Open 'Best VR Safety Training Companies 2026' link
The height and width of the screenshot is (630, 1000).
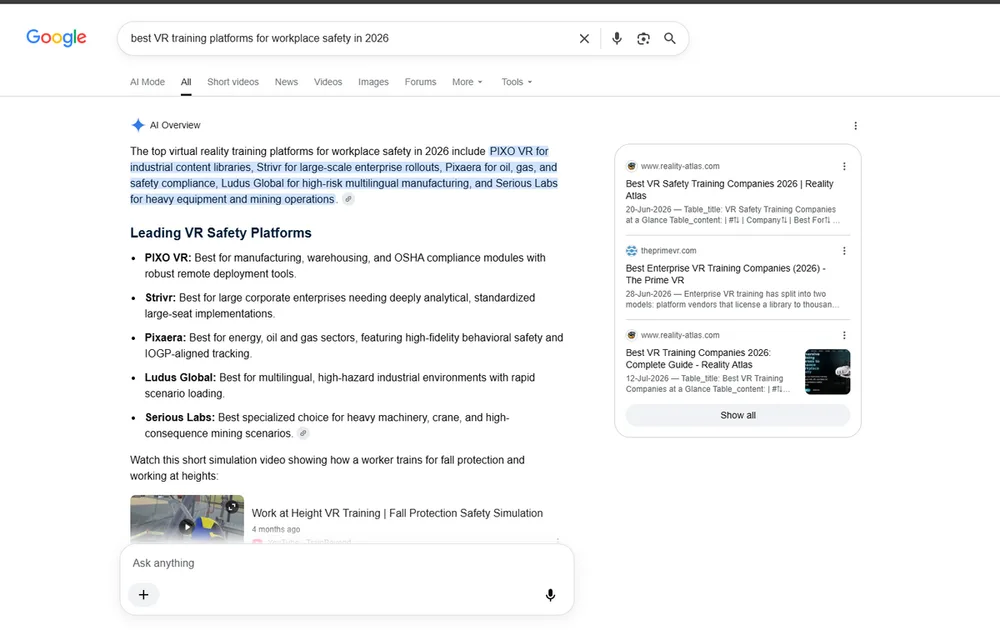click(730, 189)
